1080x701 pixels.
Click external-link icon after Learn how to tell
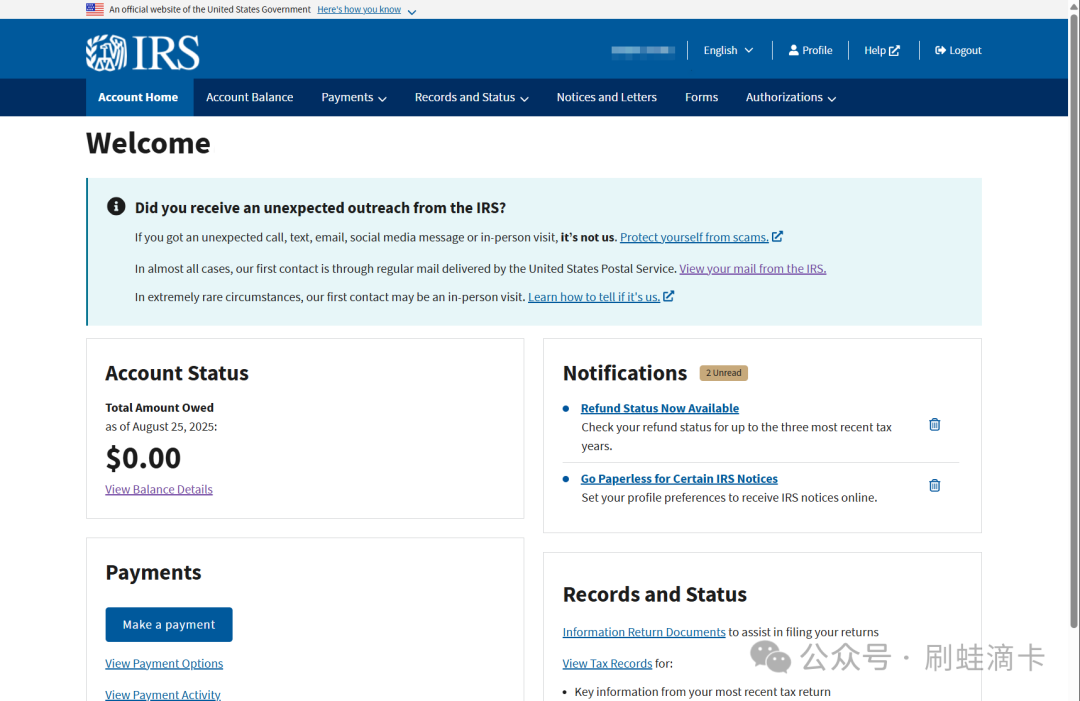tap(668, 296)
